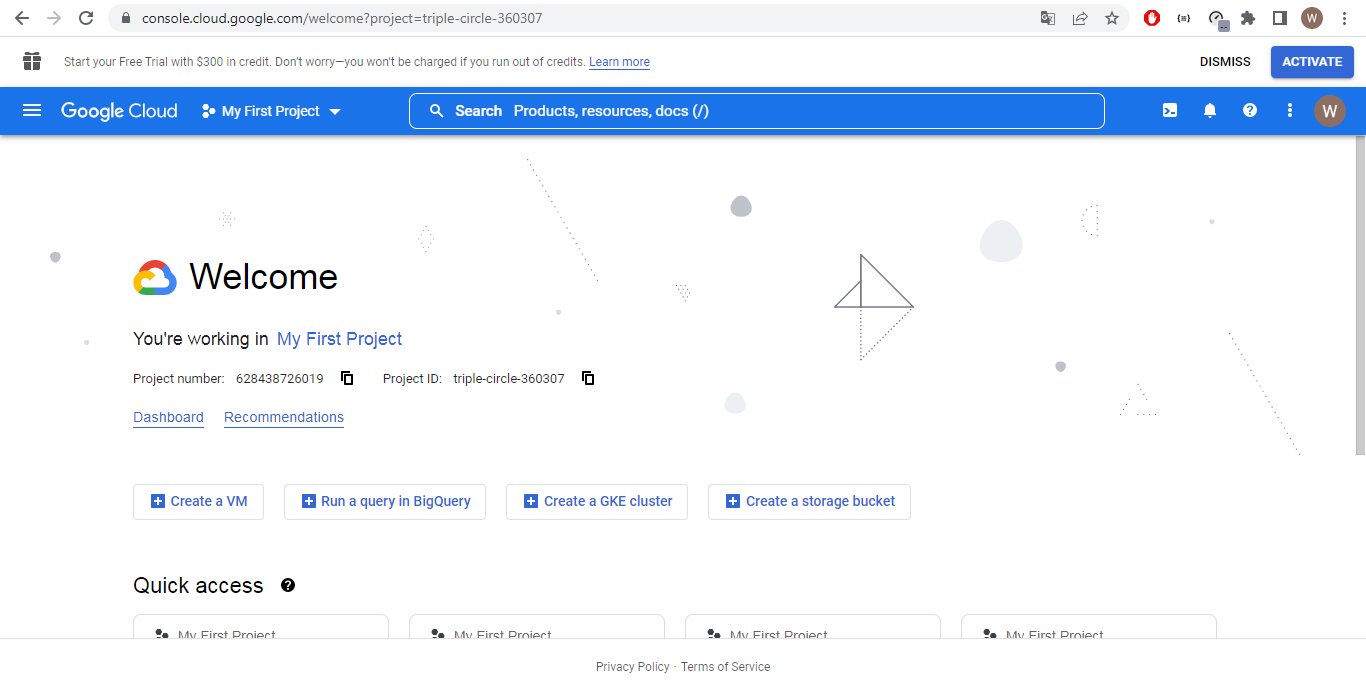Open the Google account avatar in the Cloud header
The width and height of the screenshot is (1366, 694).
(x=1330, y=111)
